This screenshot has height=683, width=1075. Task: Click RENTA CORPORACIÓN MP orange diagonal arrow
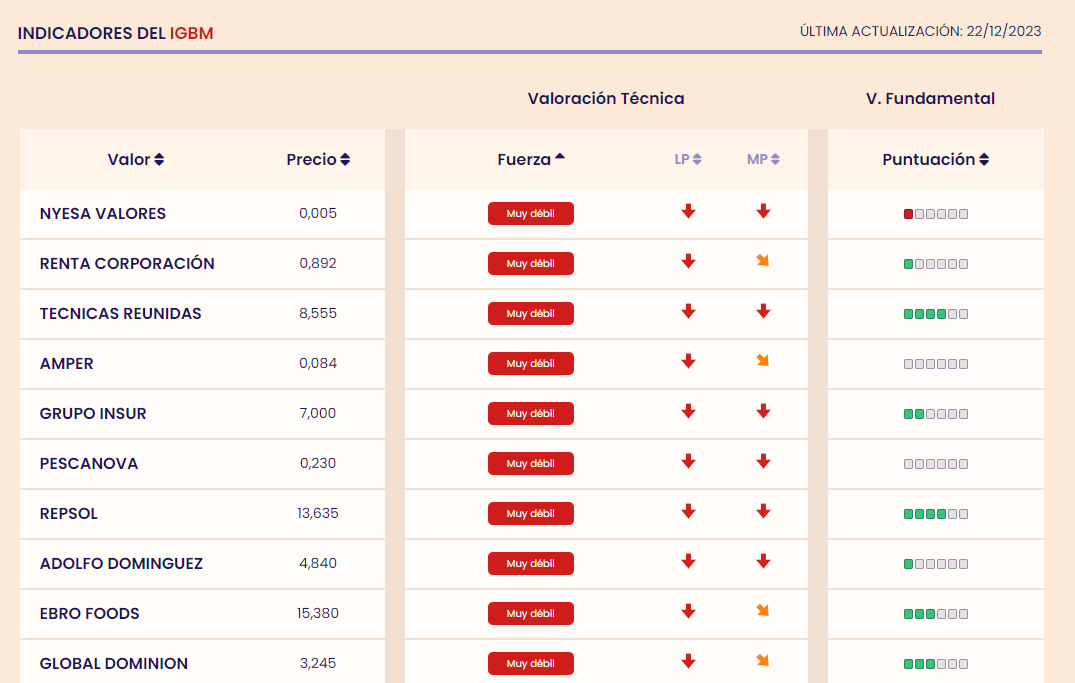tap(762, 261)
